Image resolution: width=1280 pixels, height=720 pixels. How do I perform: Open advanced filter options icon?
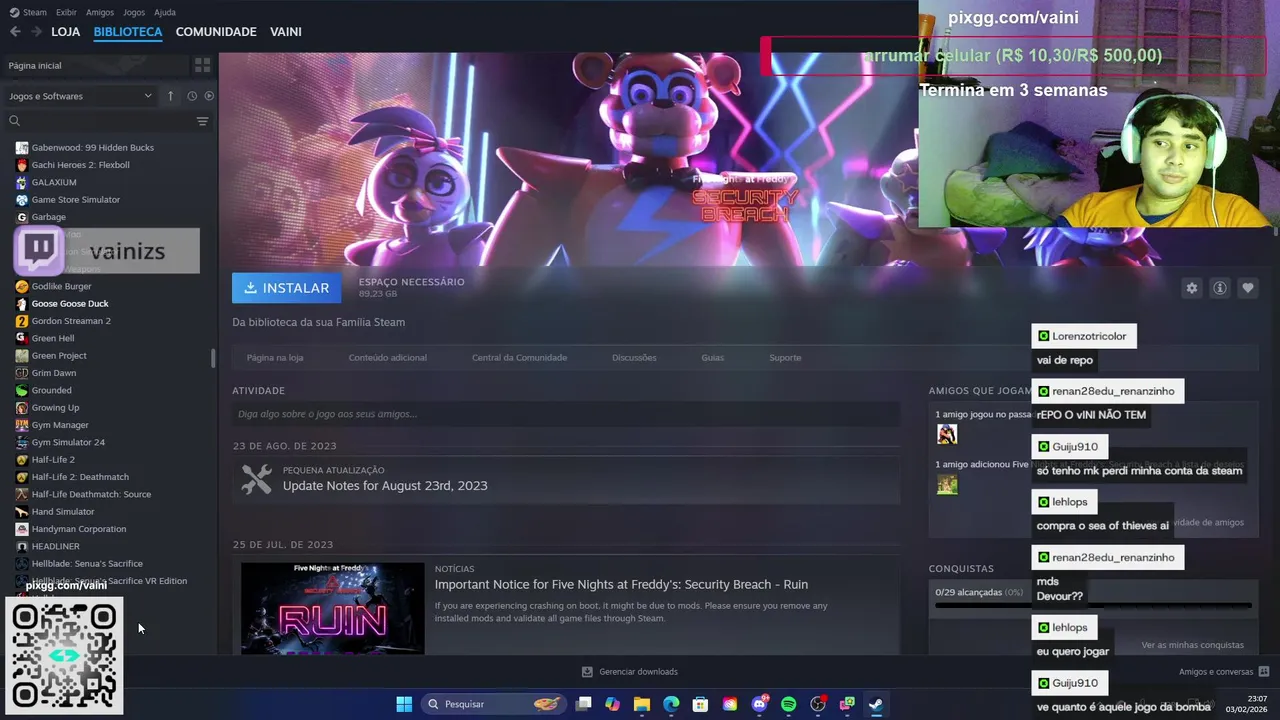[x=202, y=121]
